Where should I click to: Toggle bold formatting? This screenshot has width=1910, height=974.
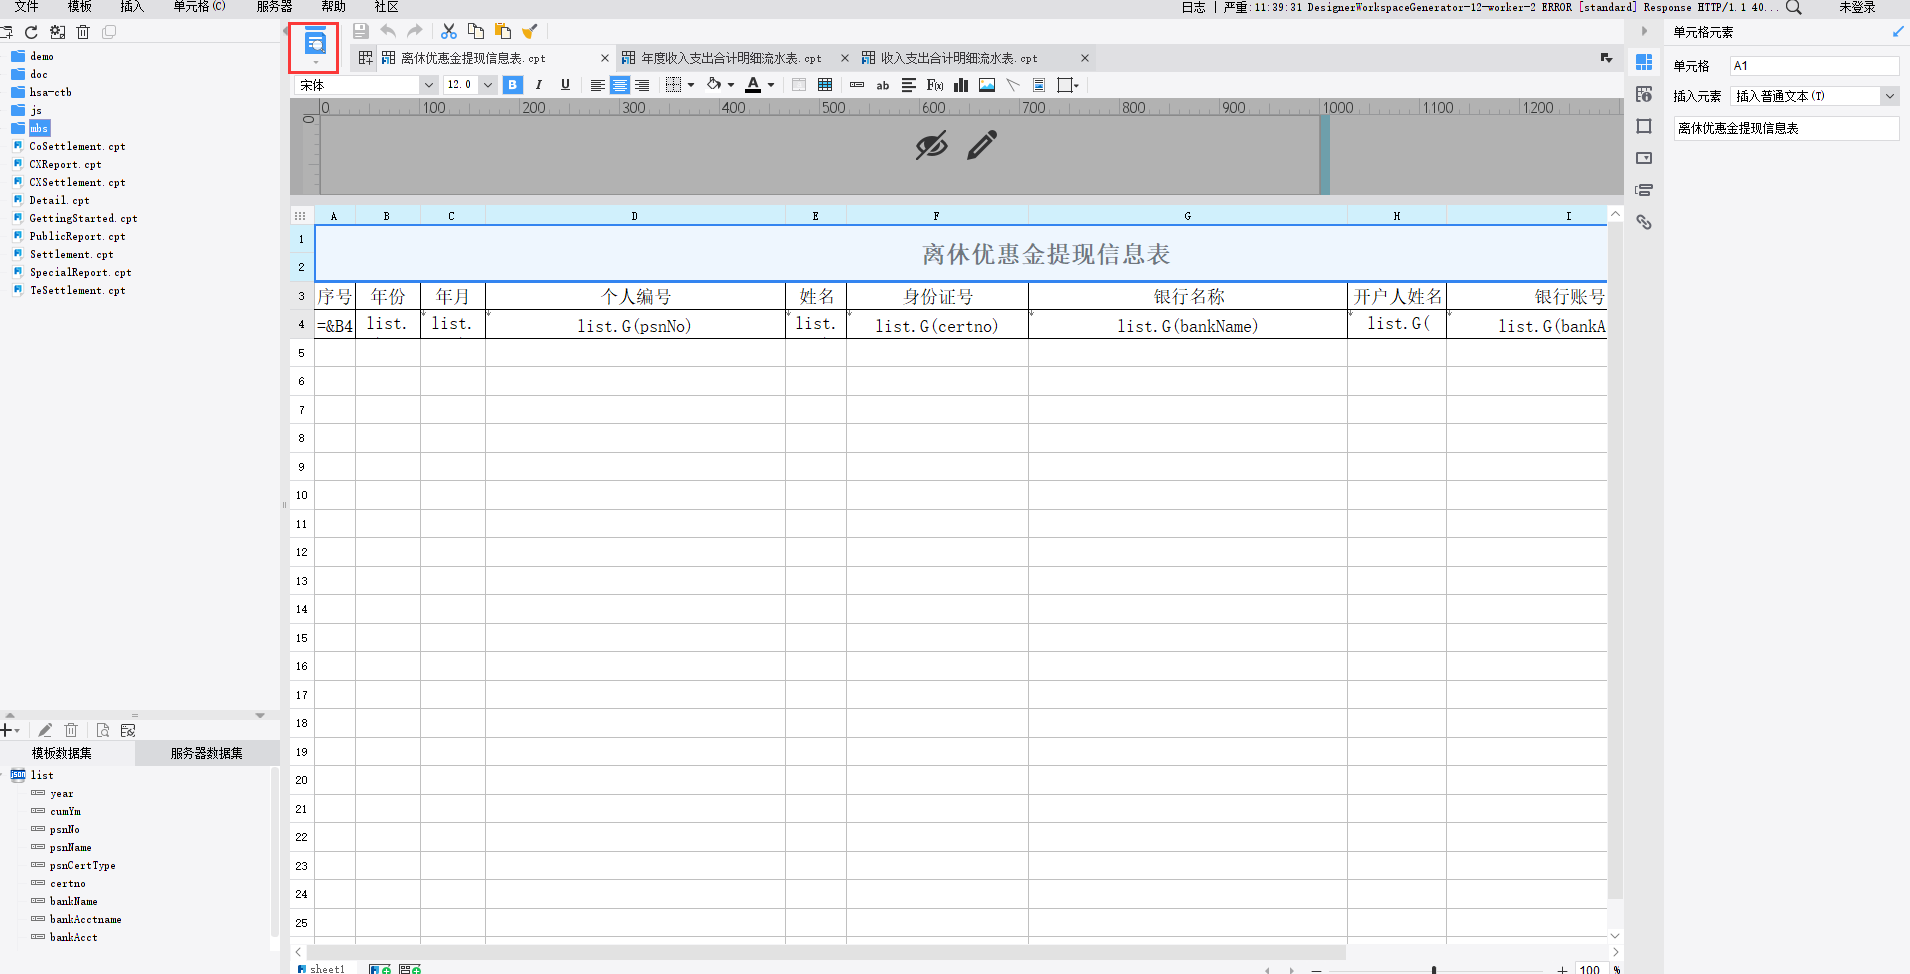[x=513, y=85]
